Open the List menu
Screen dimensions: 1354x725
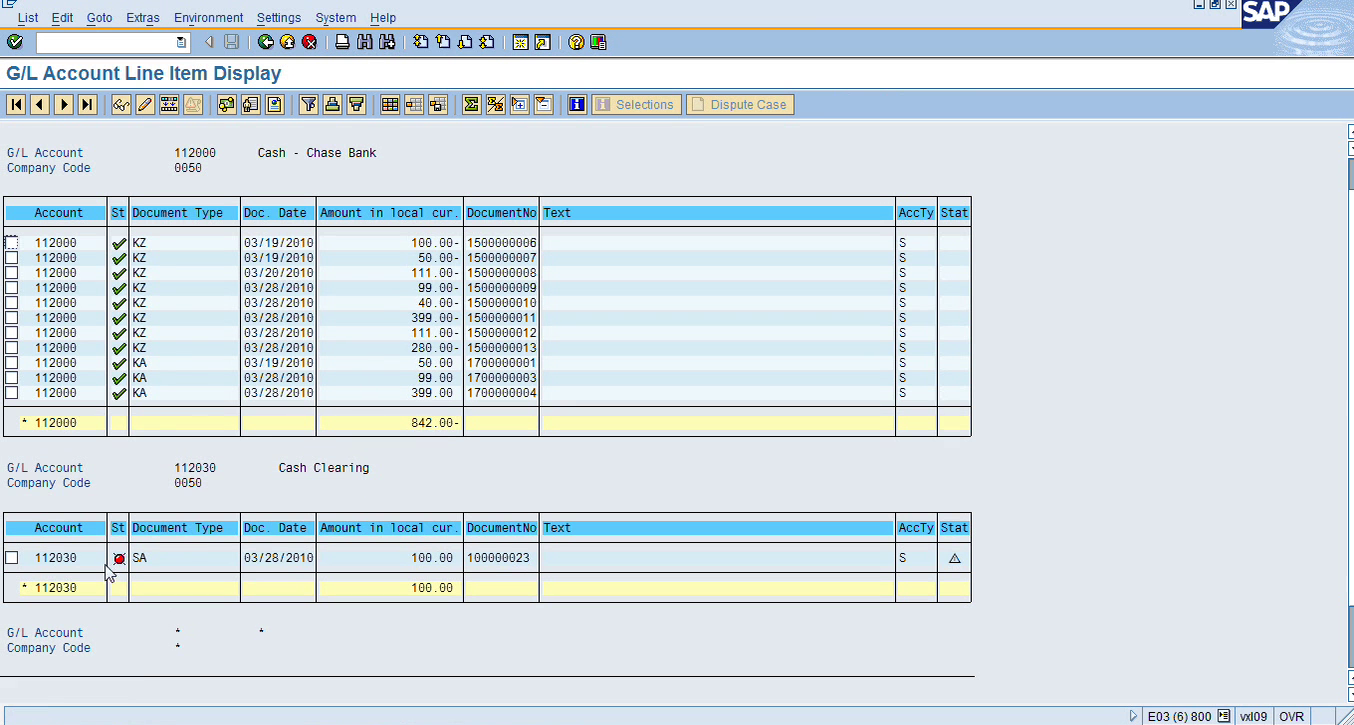pyautogui.click(x=28, y=18)
